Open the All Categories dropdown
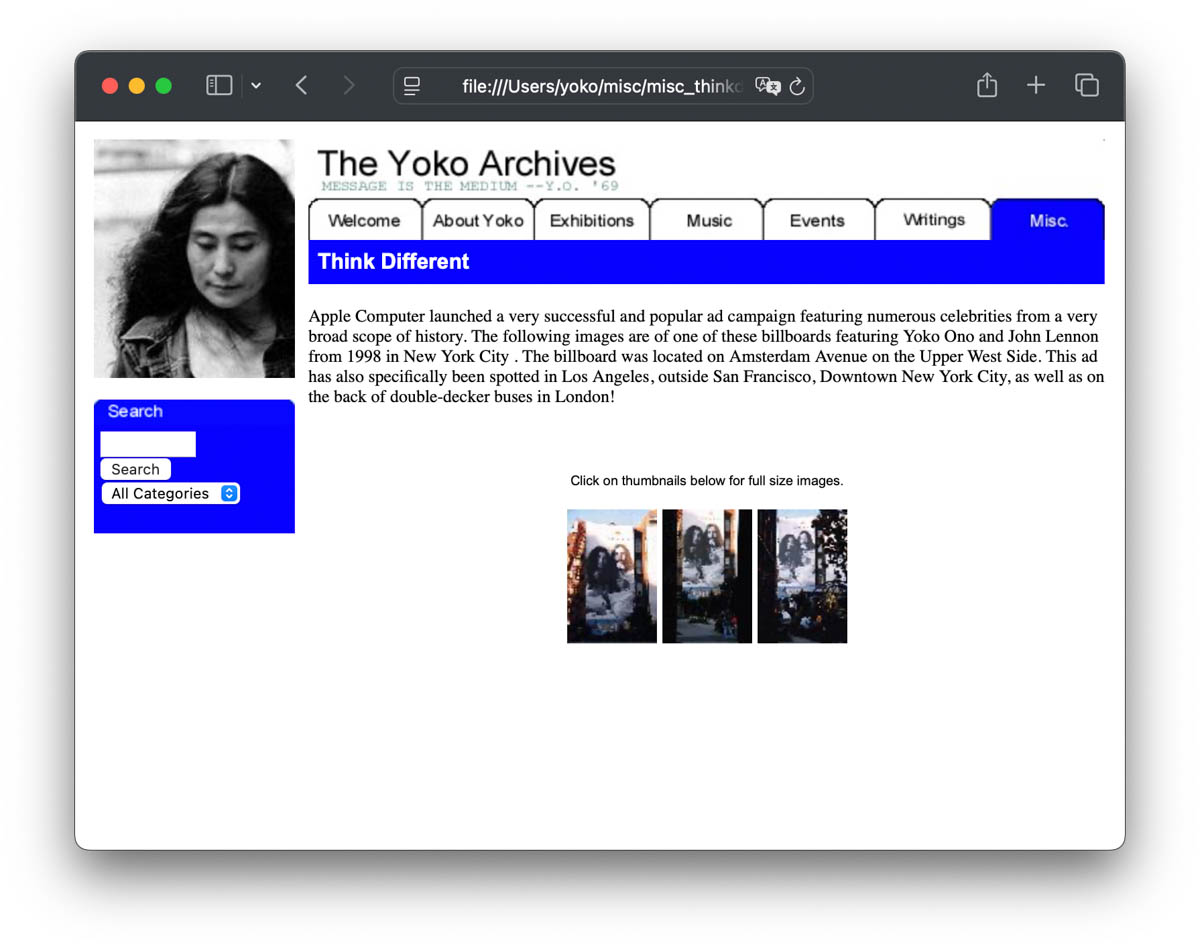This screenshot has height=949, width=1200. (x=170, y=493)
